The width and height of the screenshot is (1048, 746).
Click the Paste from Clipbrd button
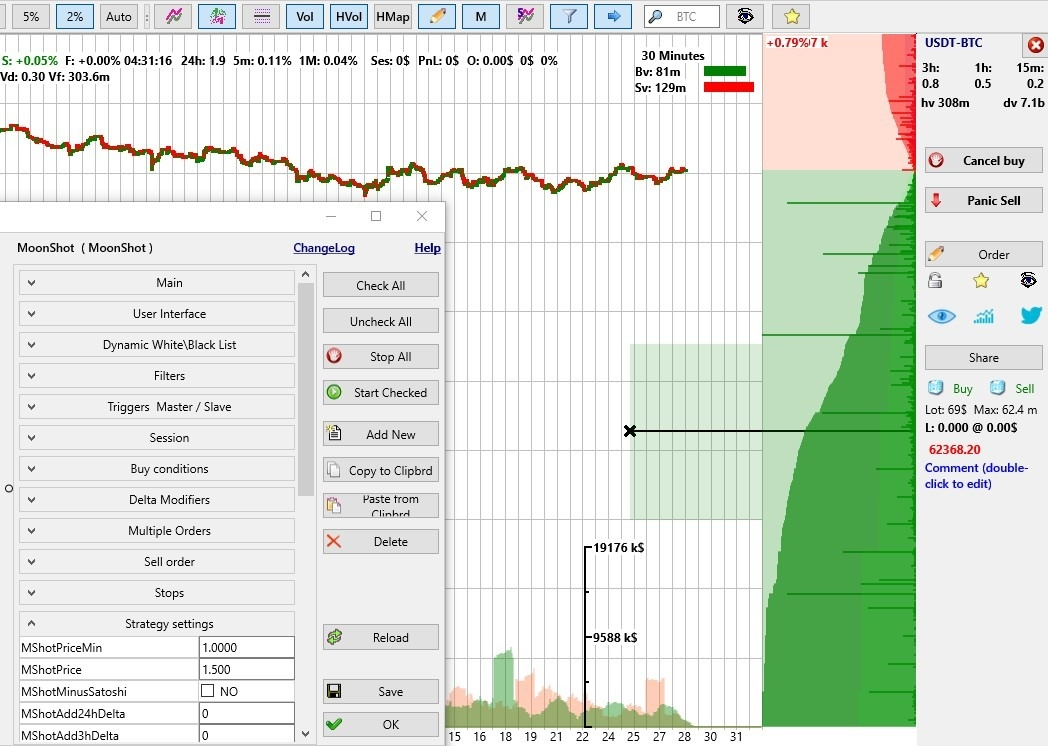point(381,505)
